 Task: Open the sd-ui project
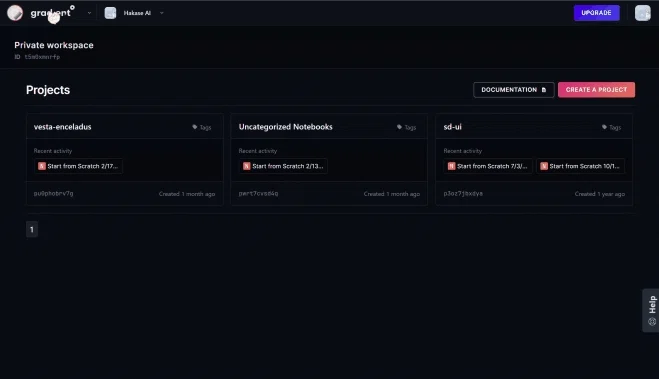pos(453,127)
